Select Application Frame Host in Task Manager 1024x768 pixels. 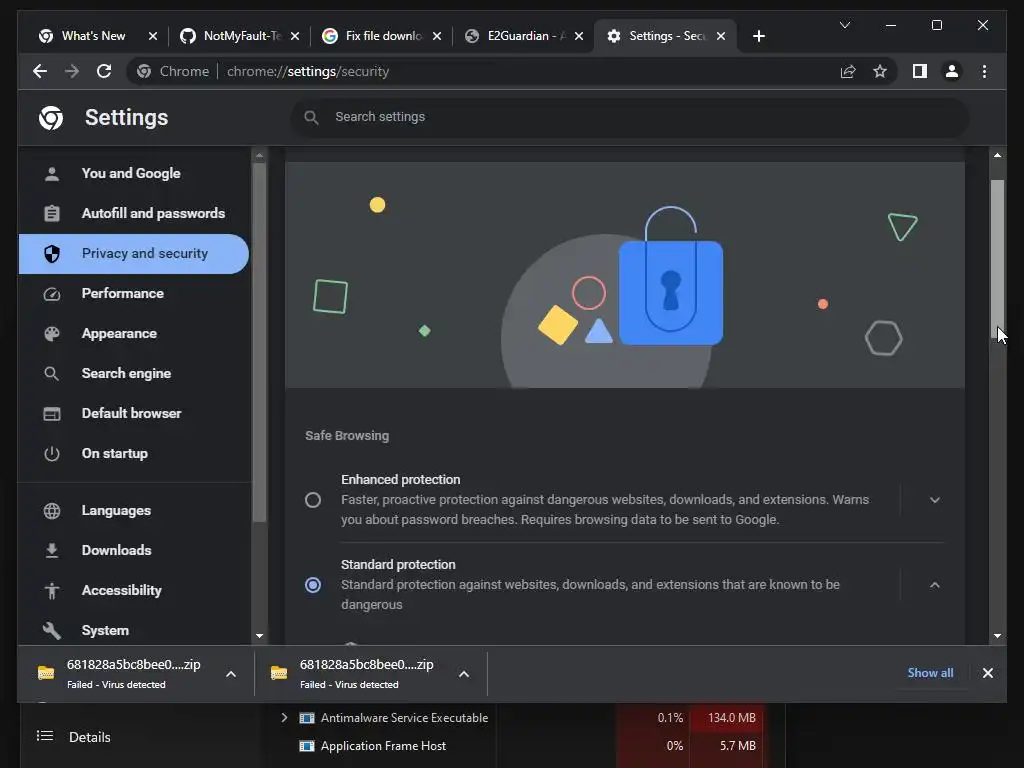coord(383,746)
